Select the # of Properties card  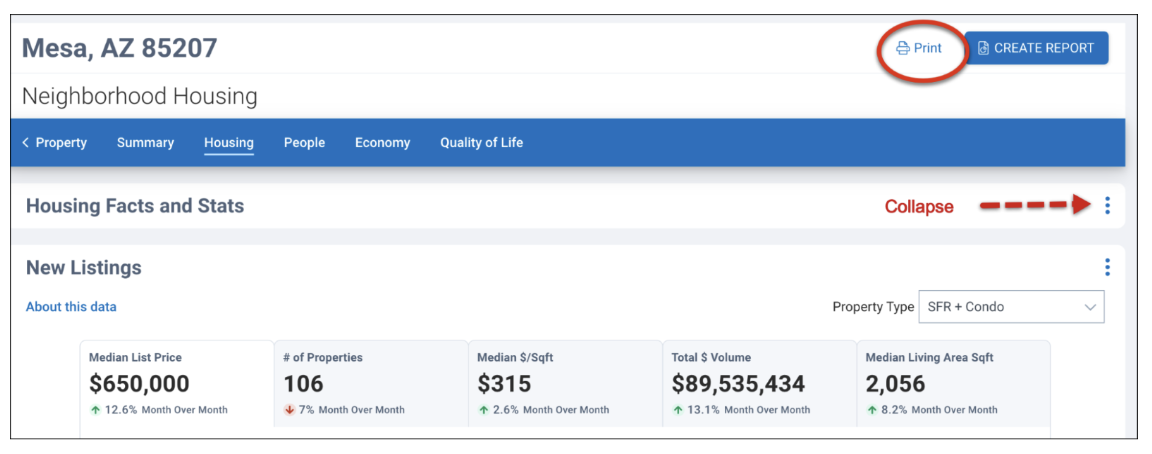pyautogui.click(x=371, y=383)
